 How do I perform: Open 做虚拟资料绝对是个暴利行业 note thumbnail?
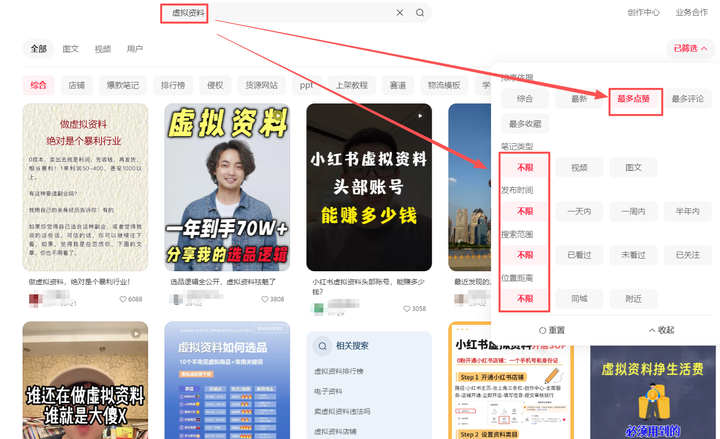(85, 187)
